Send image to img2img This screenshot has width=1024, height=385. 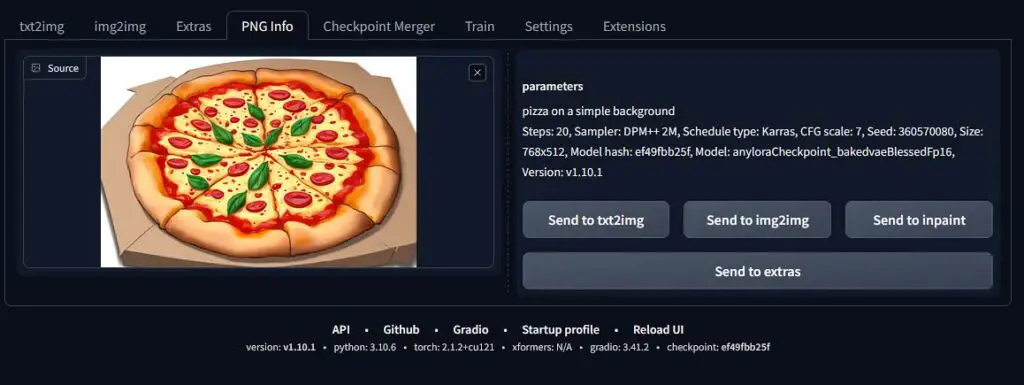click(x=757, y=220)
